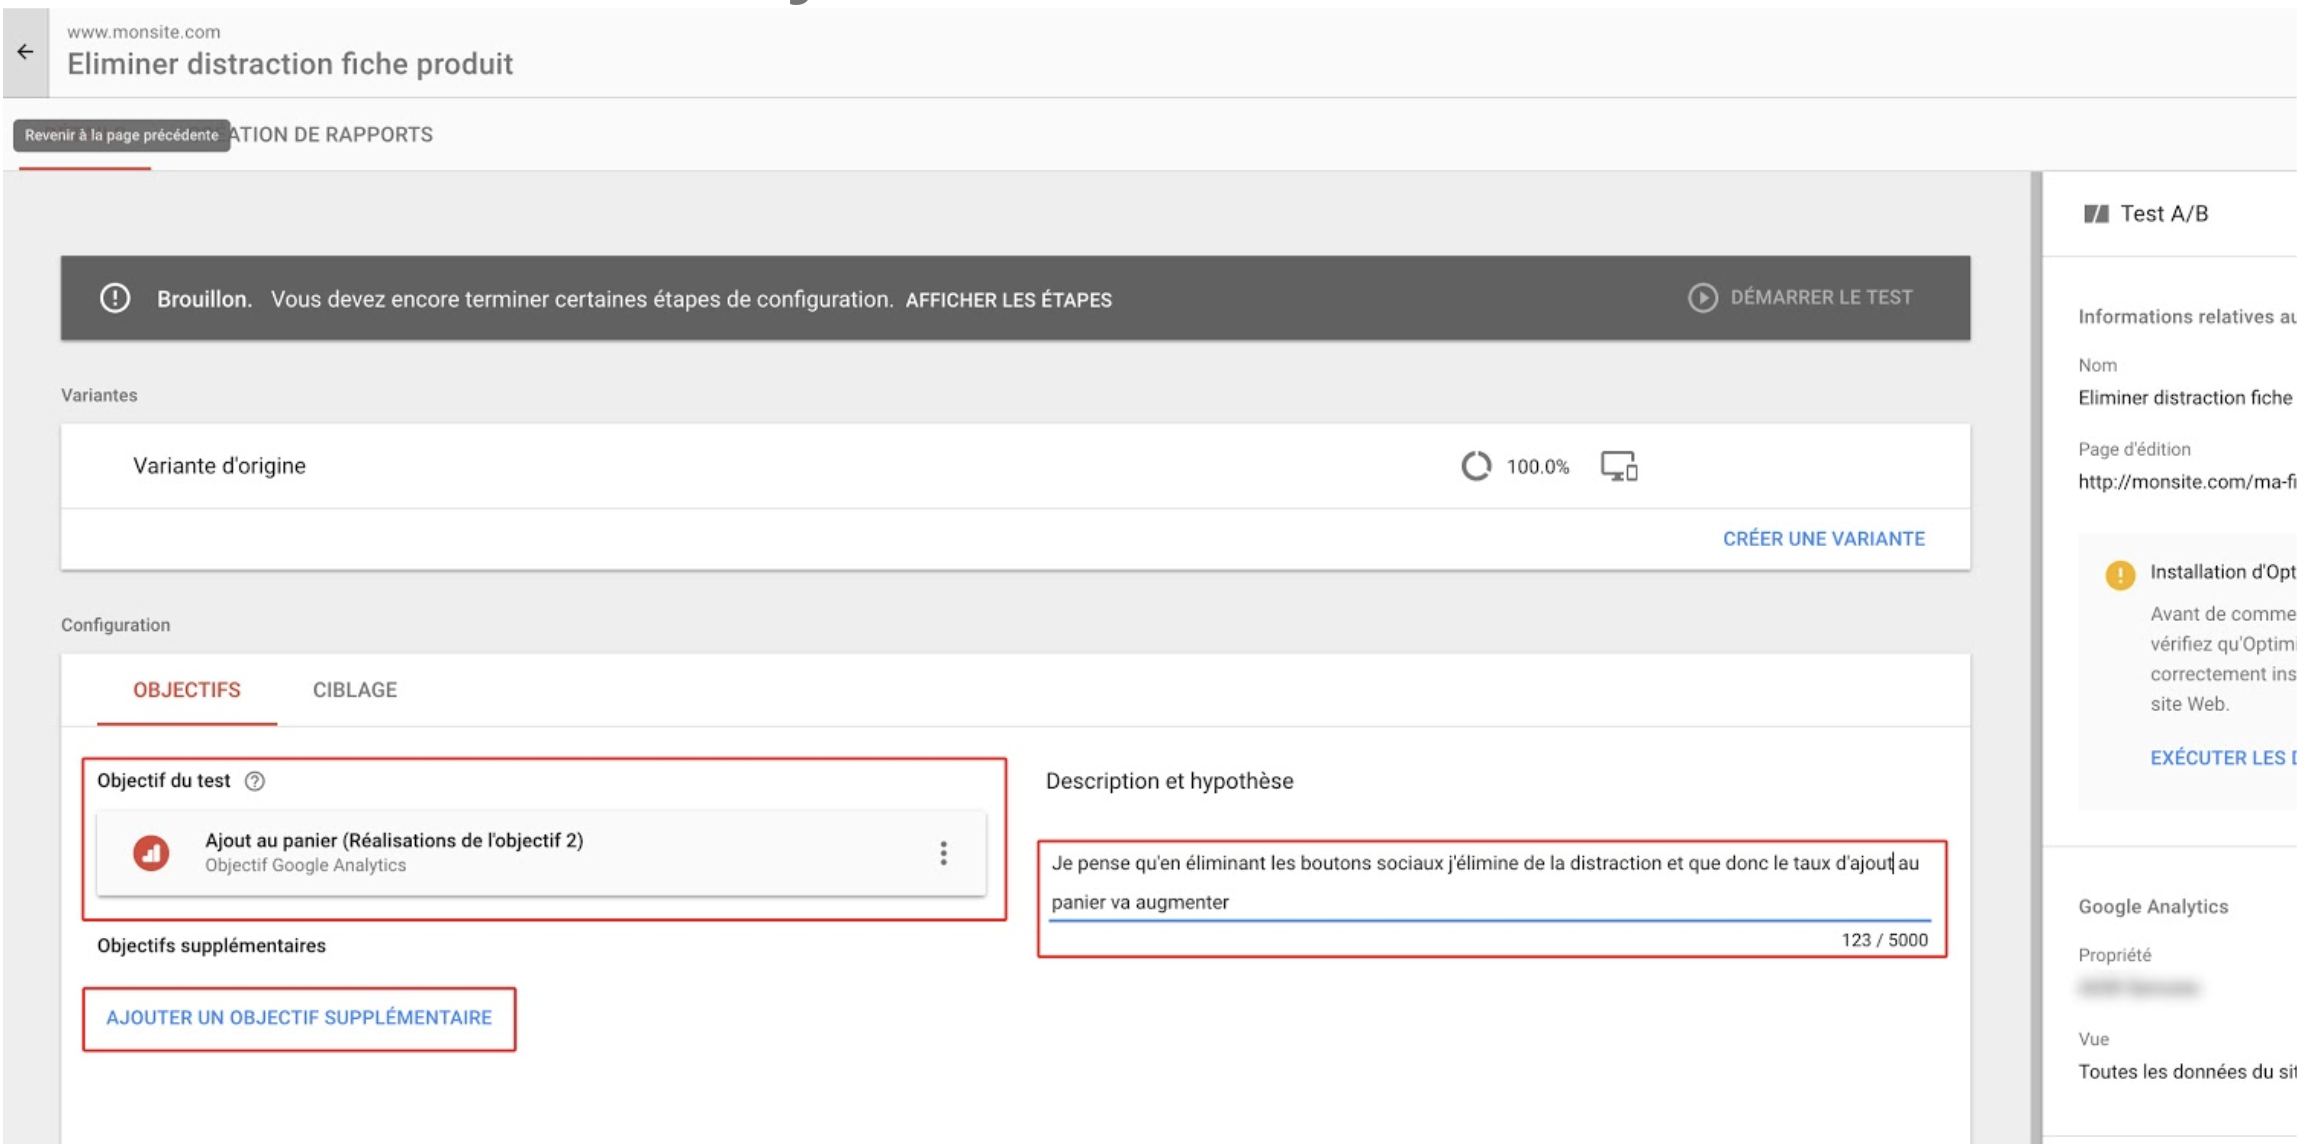
Task: Switch to the Ciblage tab
Action: click(354, 690)
